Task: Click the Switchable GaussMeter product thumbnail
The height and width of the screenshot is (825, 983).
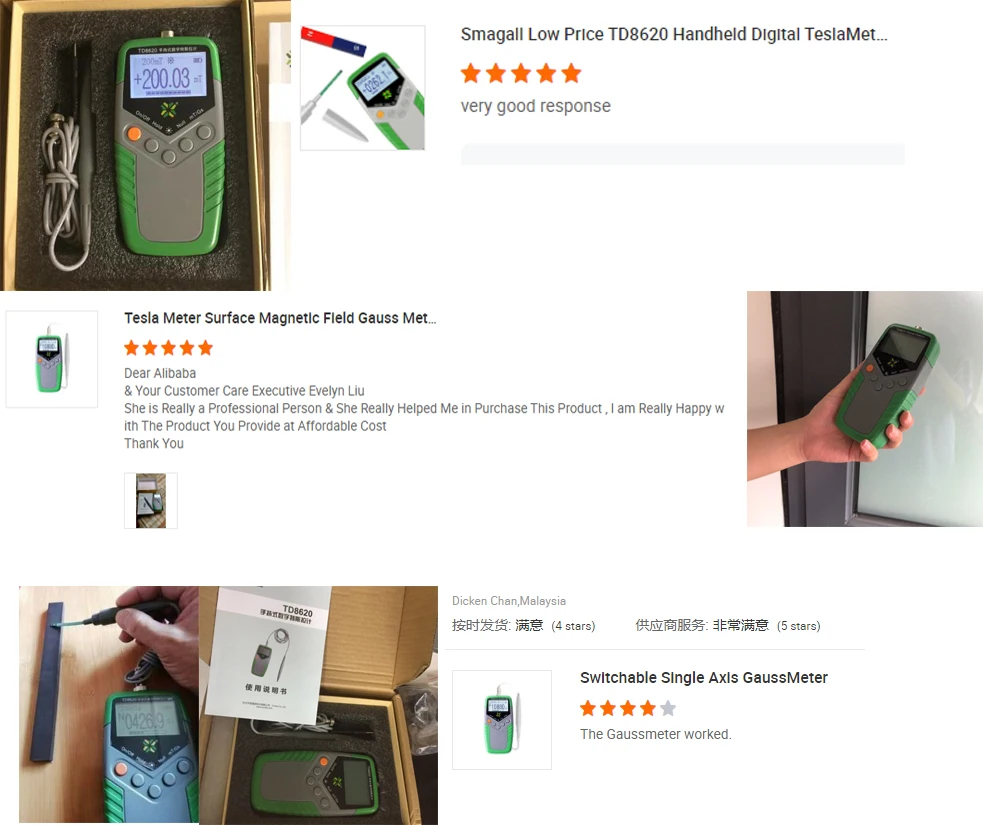Action: click(502, 720)
